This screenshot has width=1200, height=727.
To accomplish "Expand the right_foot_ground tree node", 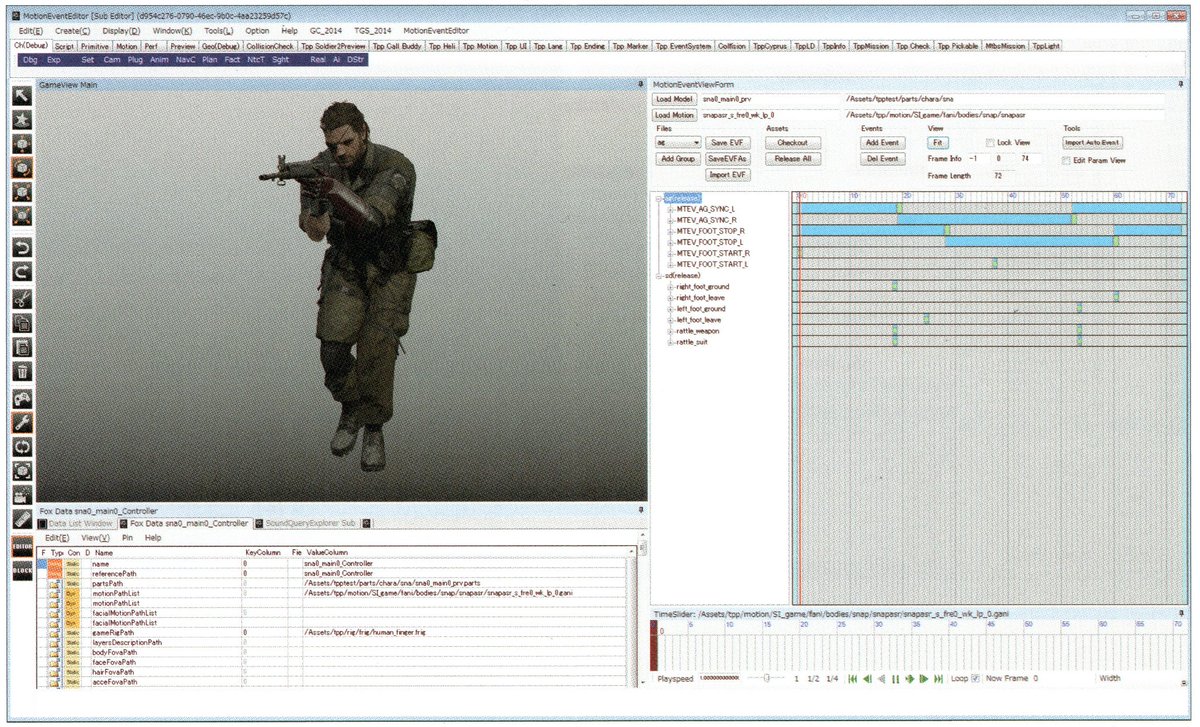I will [x=670, y=287].
